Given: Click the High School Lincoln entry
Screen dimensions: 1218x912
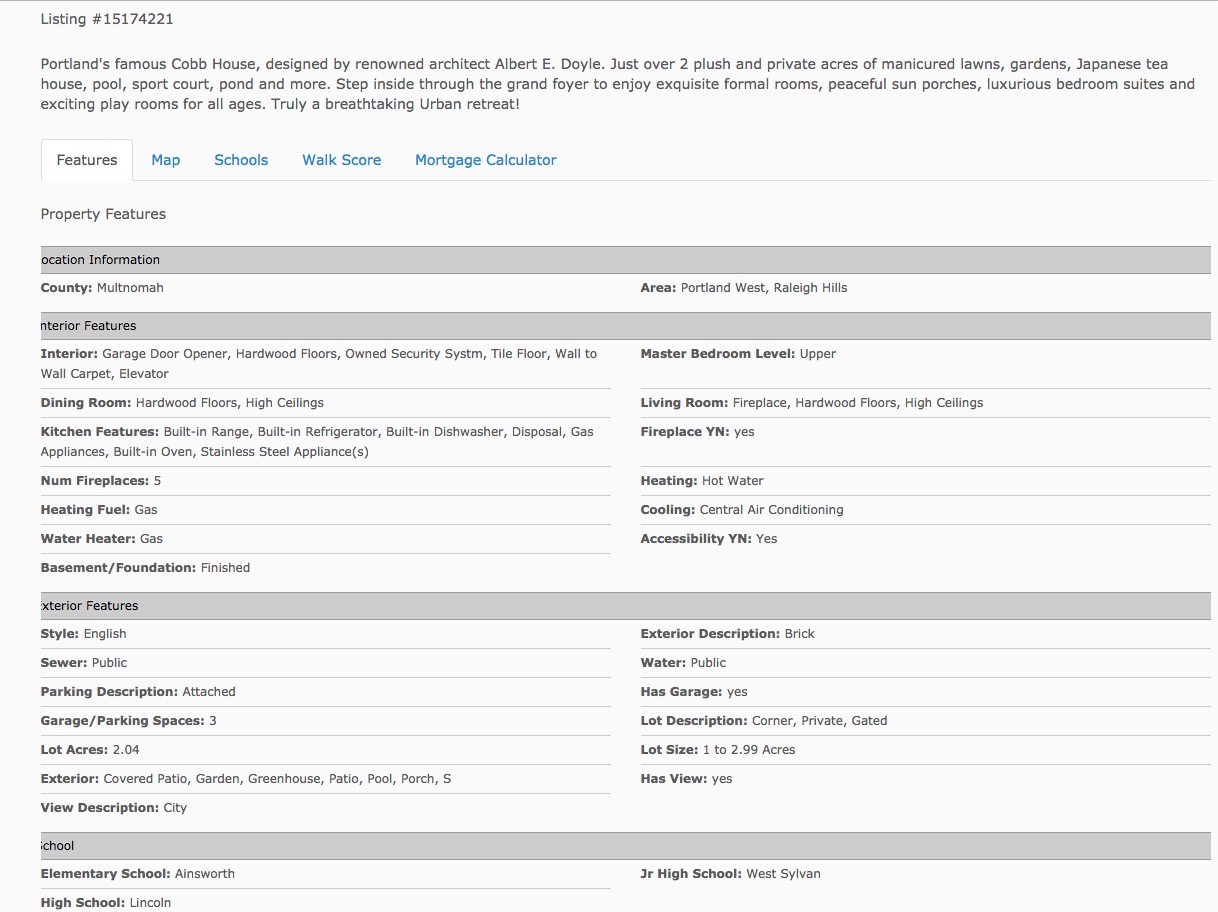Looking at the screenshot, I should [x=106, y=903].
